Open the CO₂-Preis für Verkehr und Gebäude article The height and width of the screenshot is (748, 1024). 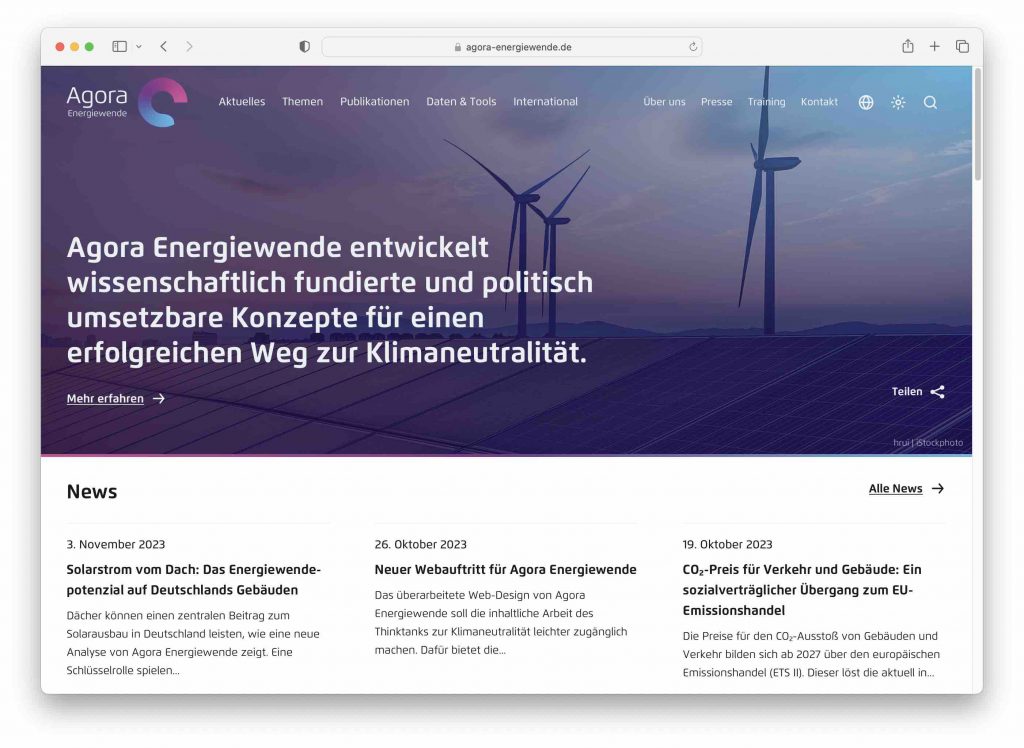click(x=802, y=590)
